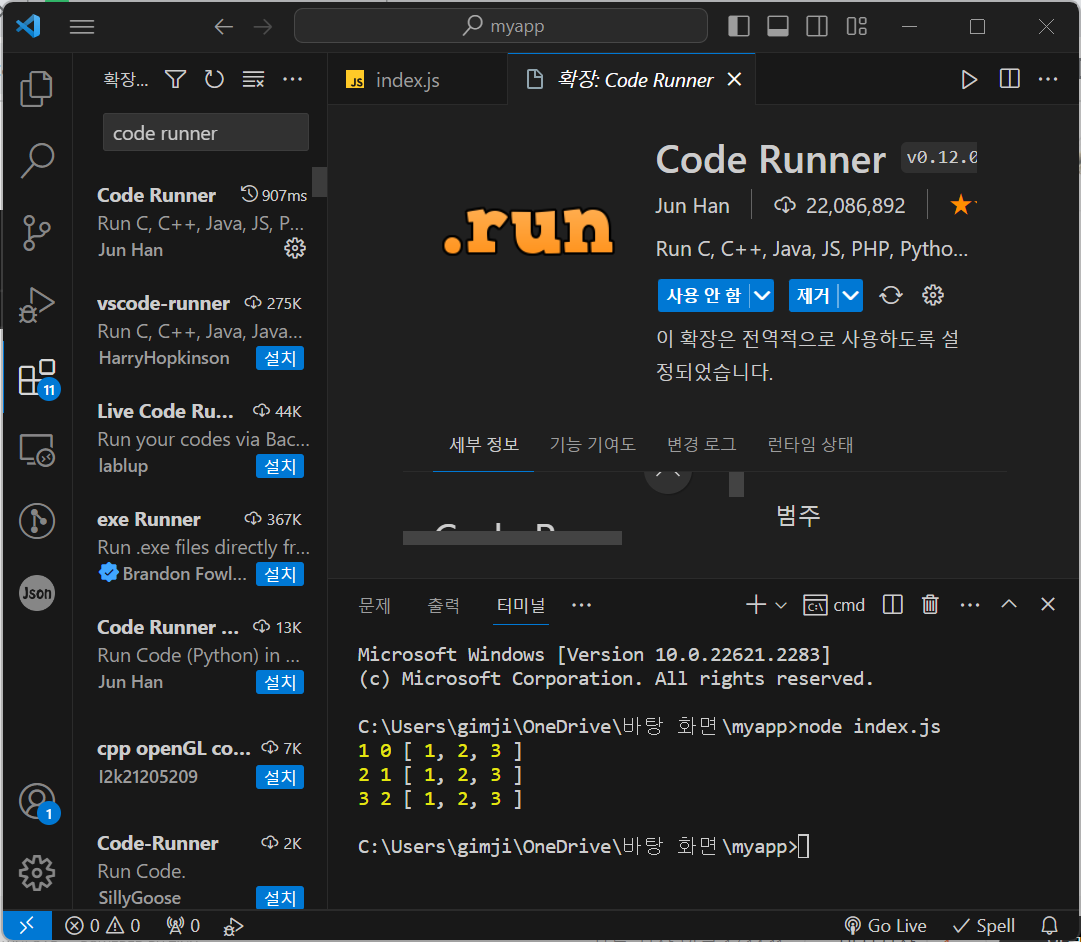The image size is (1081, 942).
Task: Open the Source Control view
Action: [37, 232]
